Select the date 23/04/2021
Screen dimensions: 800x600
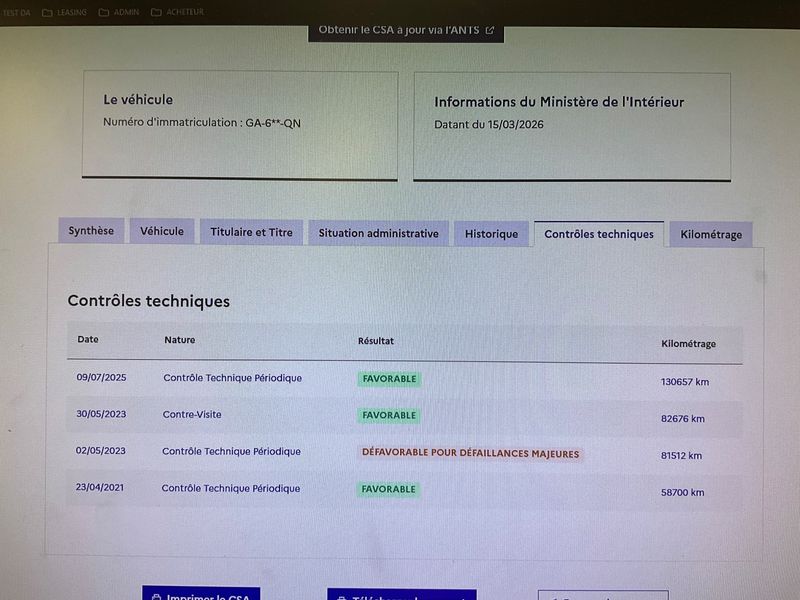(99, 487)
